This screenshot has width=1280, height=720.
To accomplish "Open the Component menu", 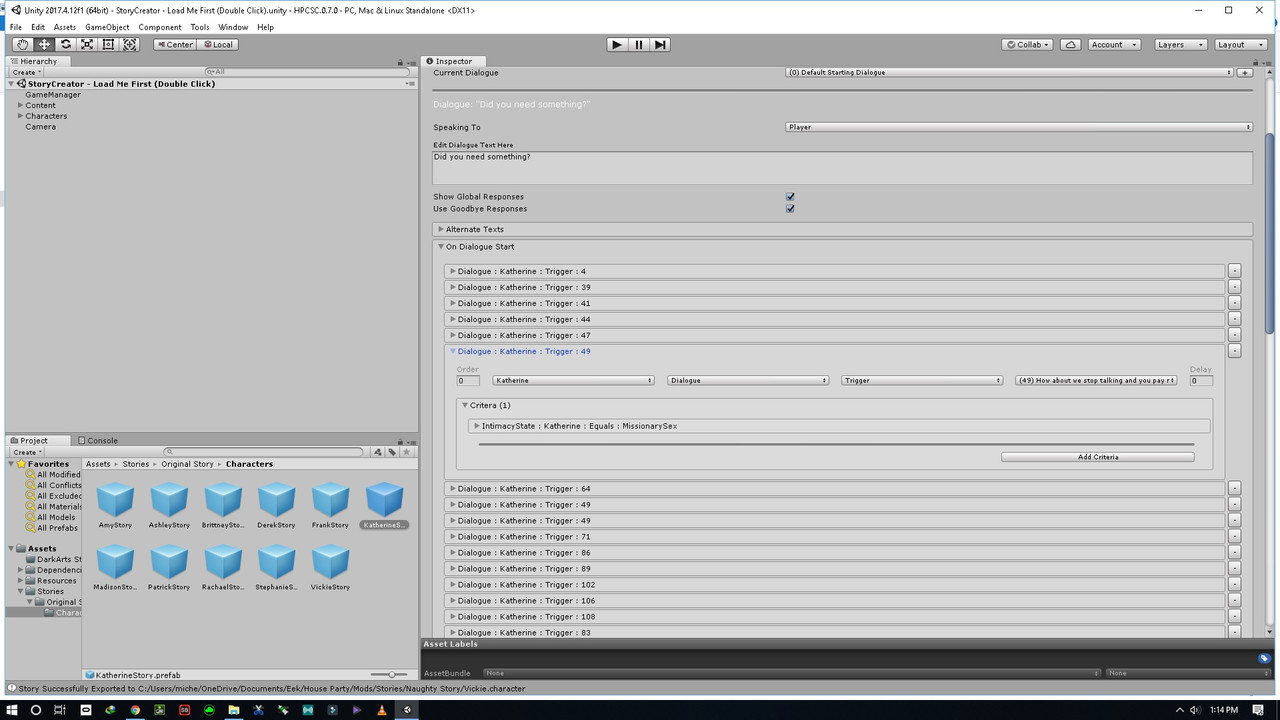I will 160,27.
